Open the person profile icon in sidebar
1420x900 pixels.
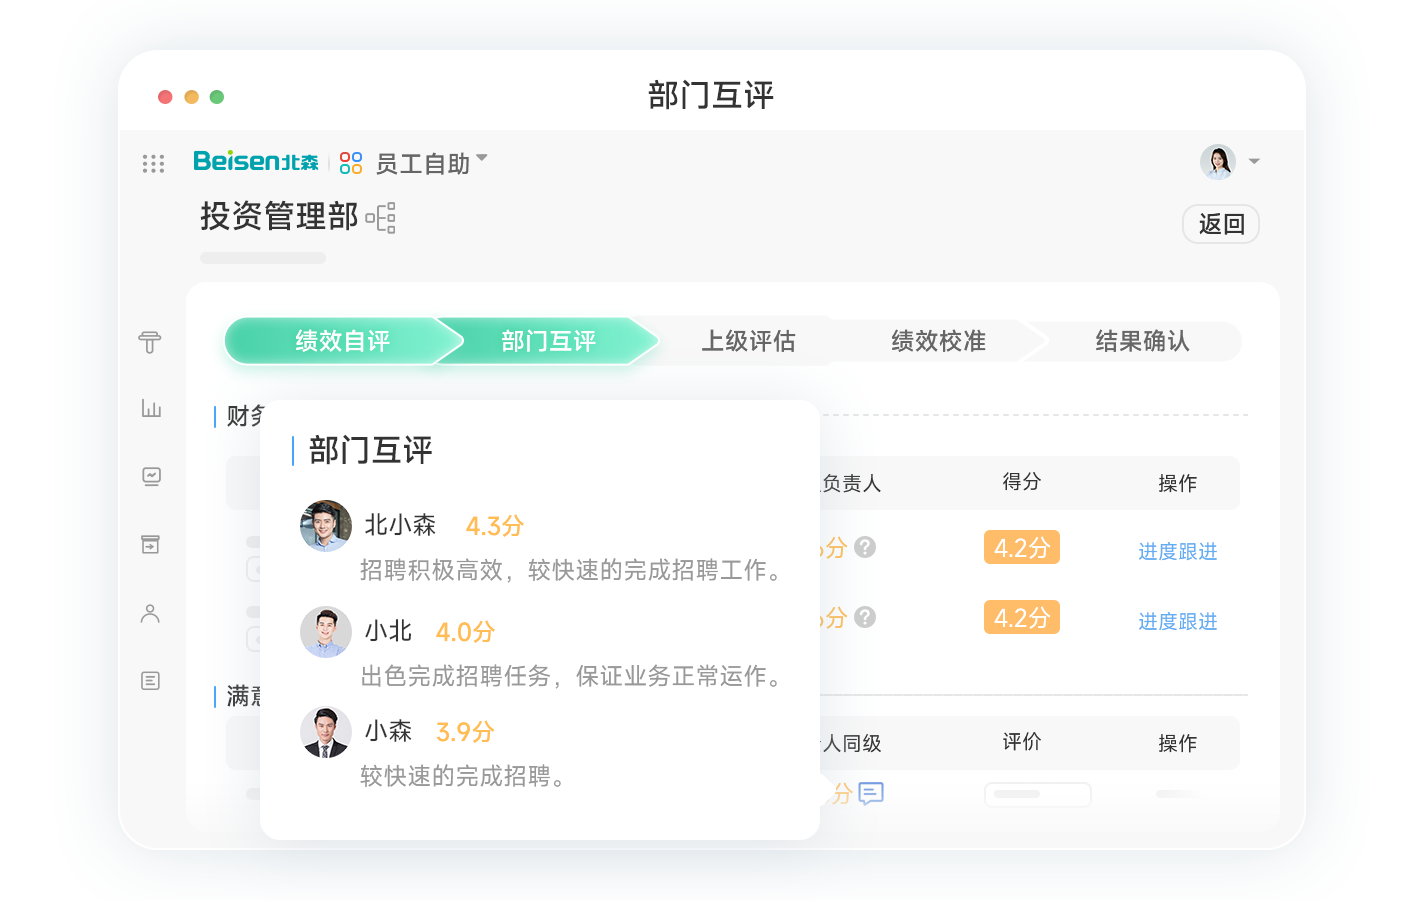(150, 613)
